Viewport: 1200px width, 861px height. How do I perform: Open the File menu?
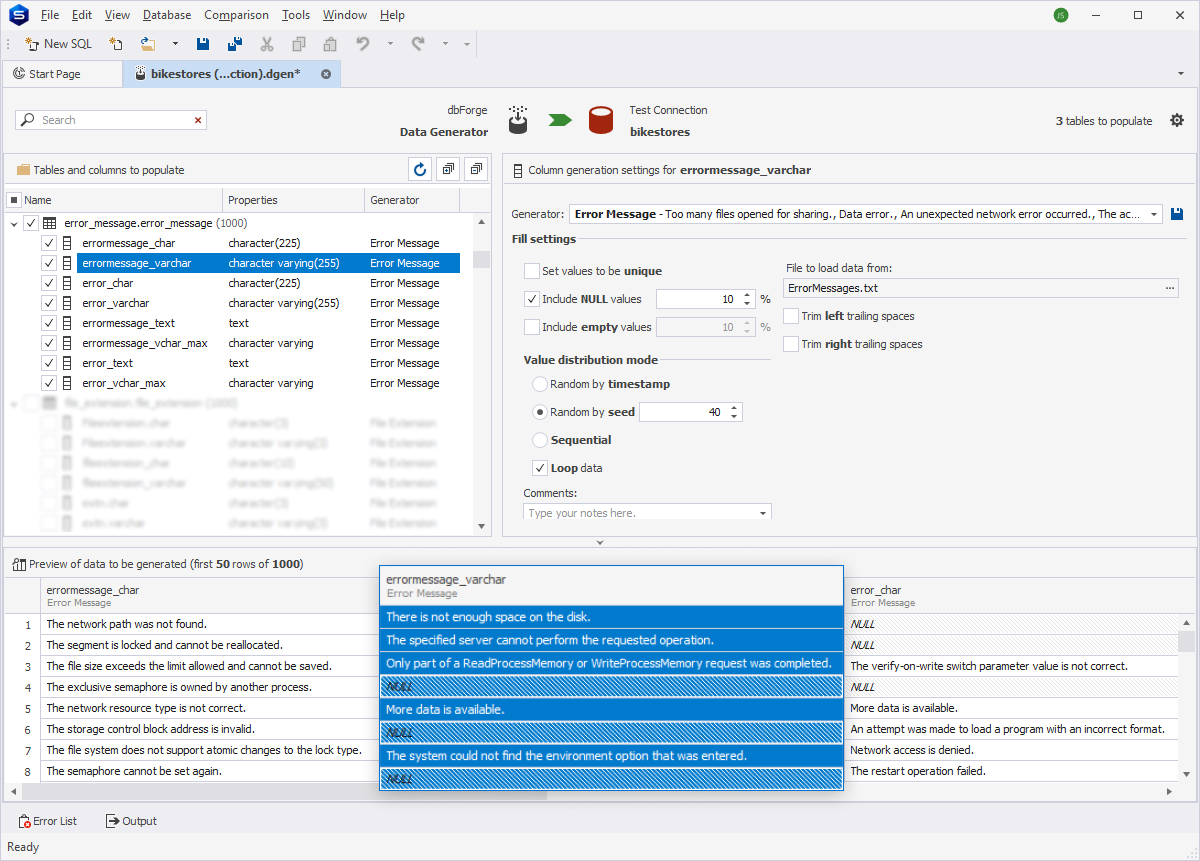pos(50,15)
